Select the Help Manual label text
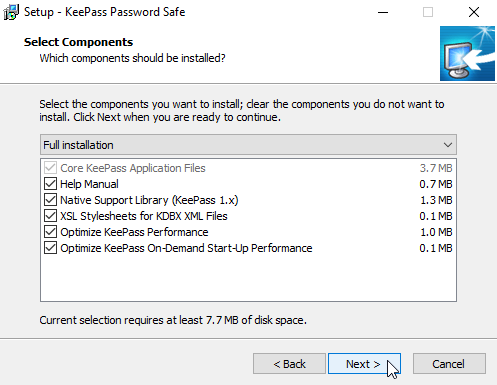Screen dimensions: 497x385 click(89, 184)
